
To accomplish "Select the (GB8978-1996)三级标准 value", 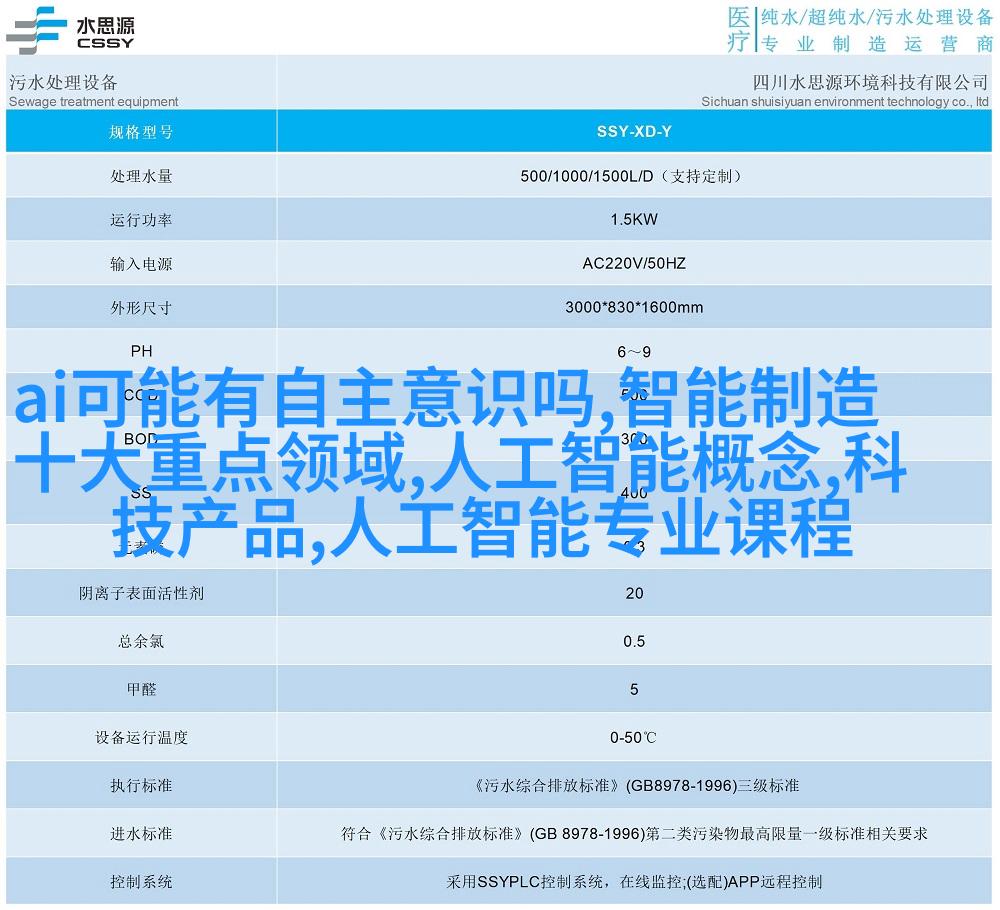I will tap(712, 786).
